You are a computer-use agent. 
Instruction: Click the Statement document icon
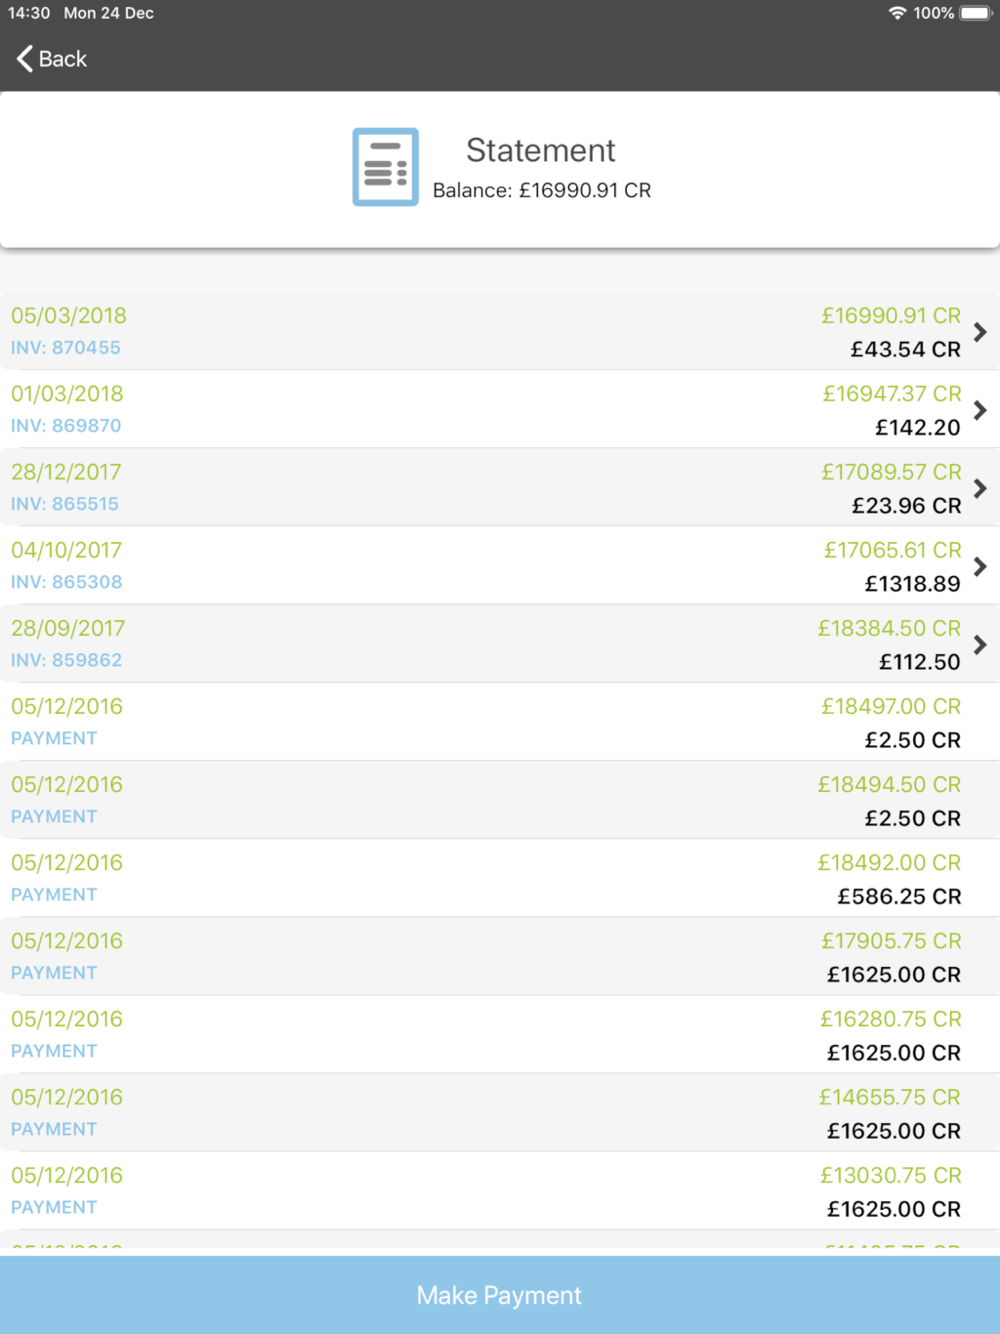pyautogui.click(x=385, y=167)
